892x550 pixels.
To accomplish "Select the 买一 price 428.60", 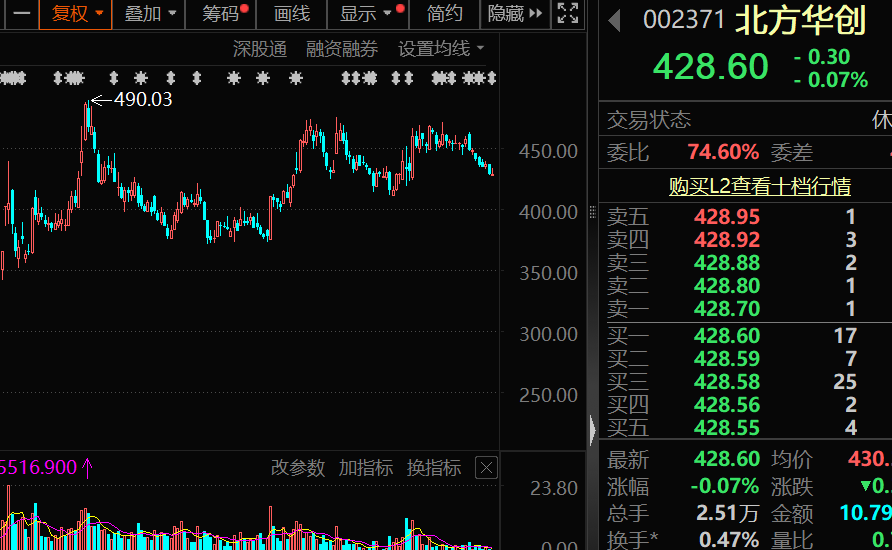I will point(726,336).
